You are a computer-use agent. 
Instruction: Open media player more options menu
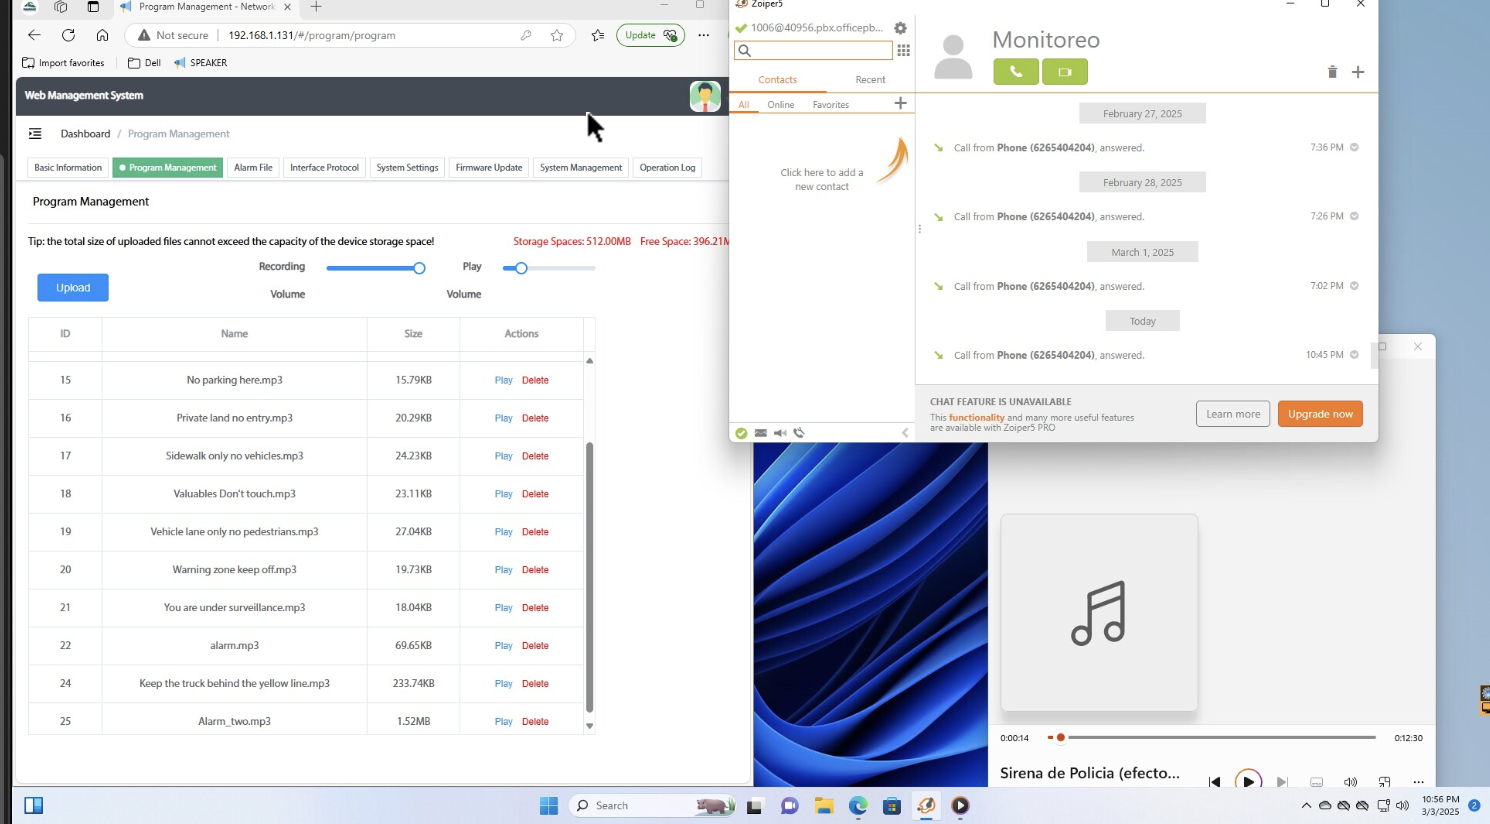point(1418,782)
